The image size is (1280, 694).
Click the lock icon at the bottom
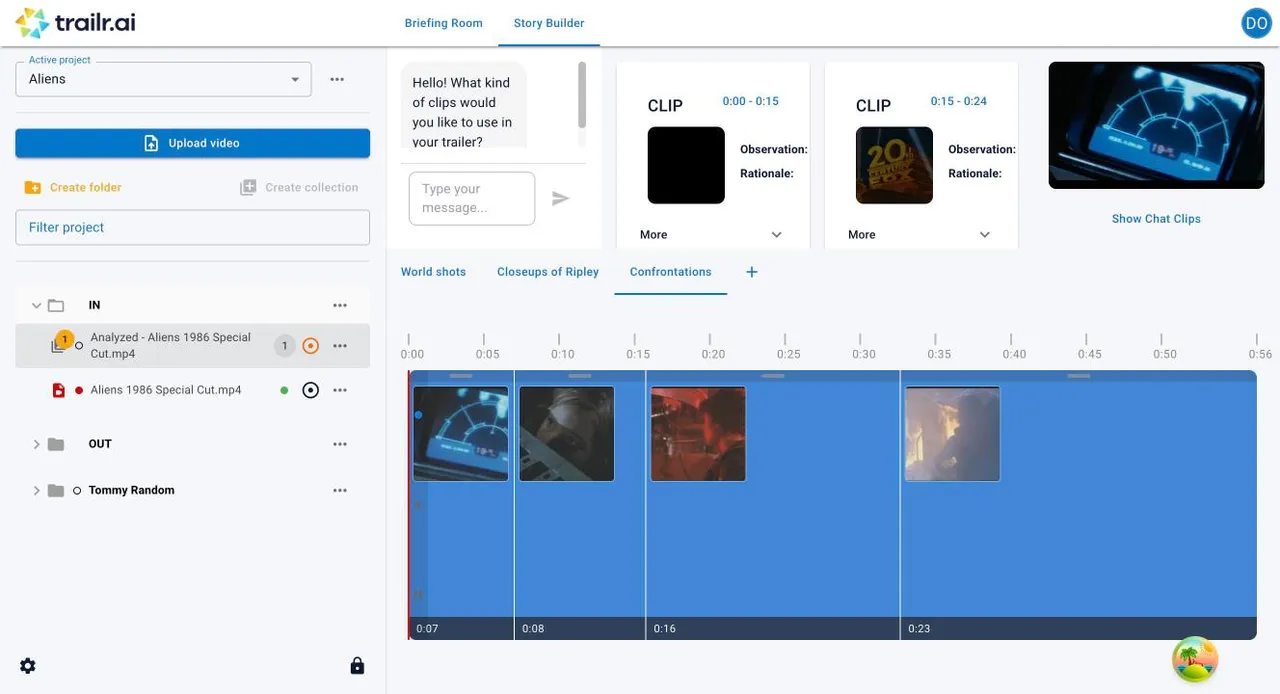[x=357, y=666]
